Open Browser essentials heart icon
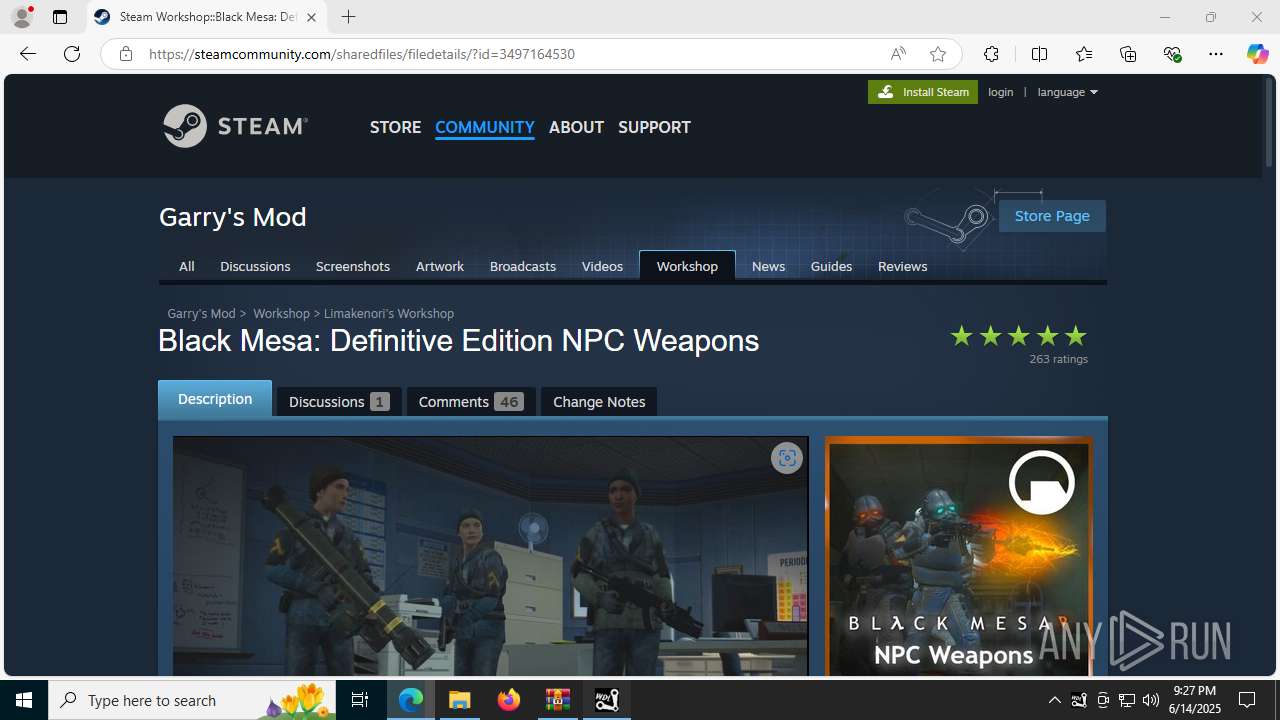The height and width of the screenshot is (720, 1280). coord(1172,54)
